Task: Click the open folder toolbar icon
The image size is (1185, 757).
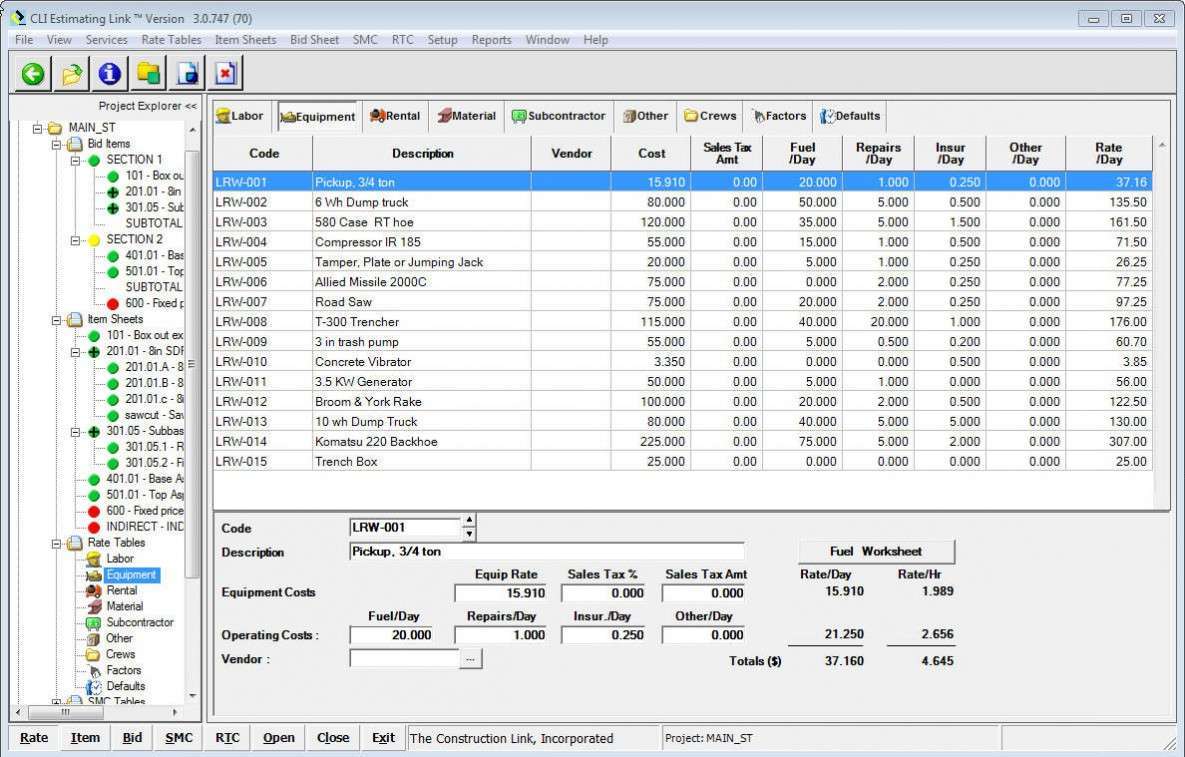Action: [x=71, y=73]
